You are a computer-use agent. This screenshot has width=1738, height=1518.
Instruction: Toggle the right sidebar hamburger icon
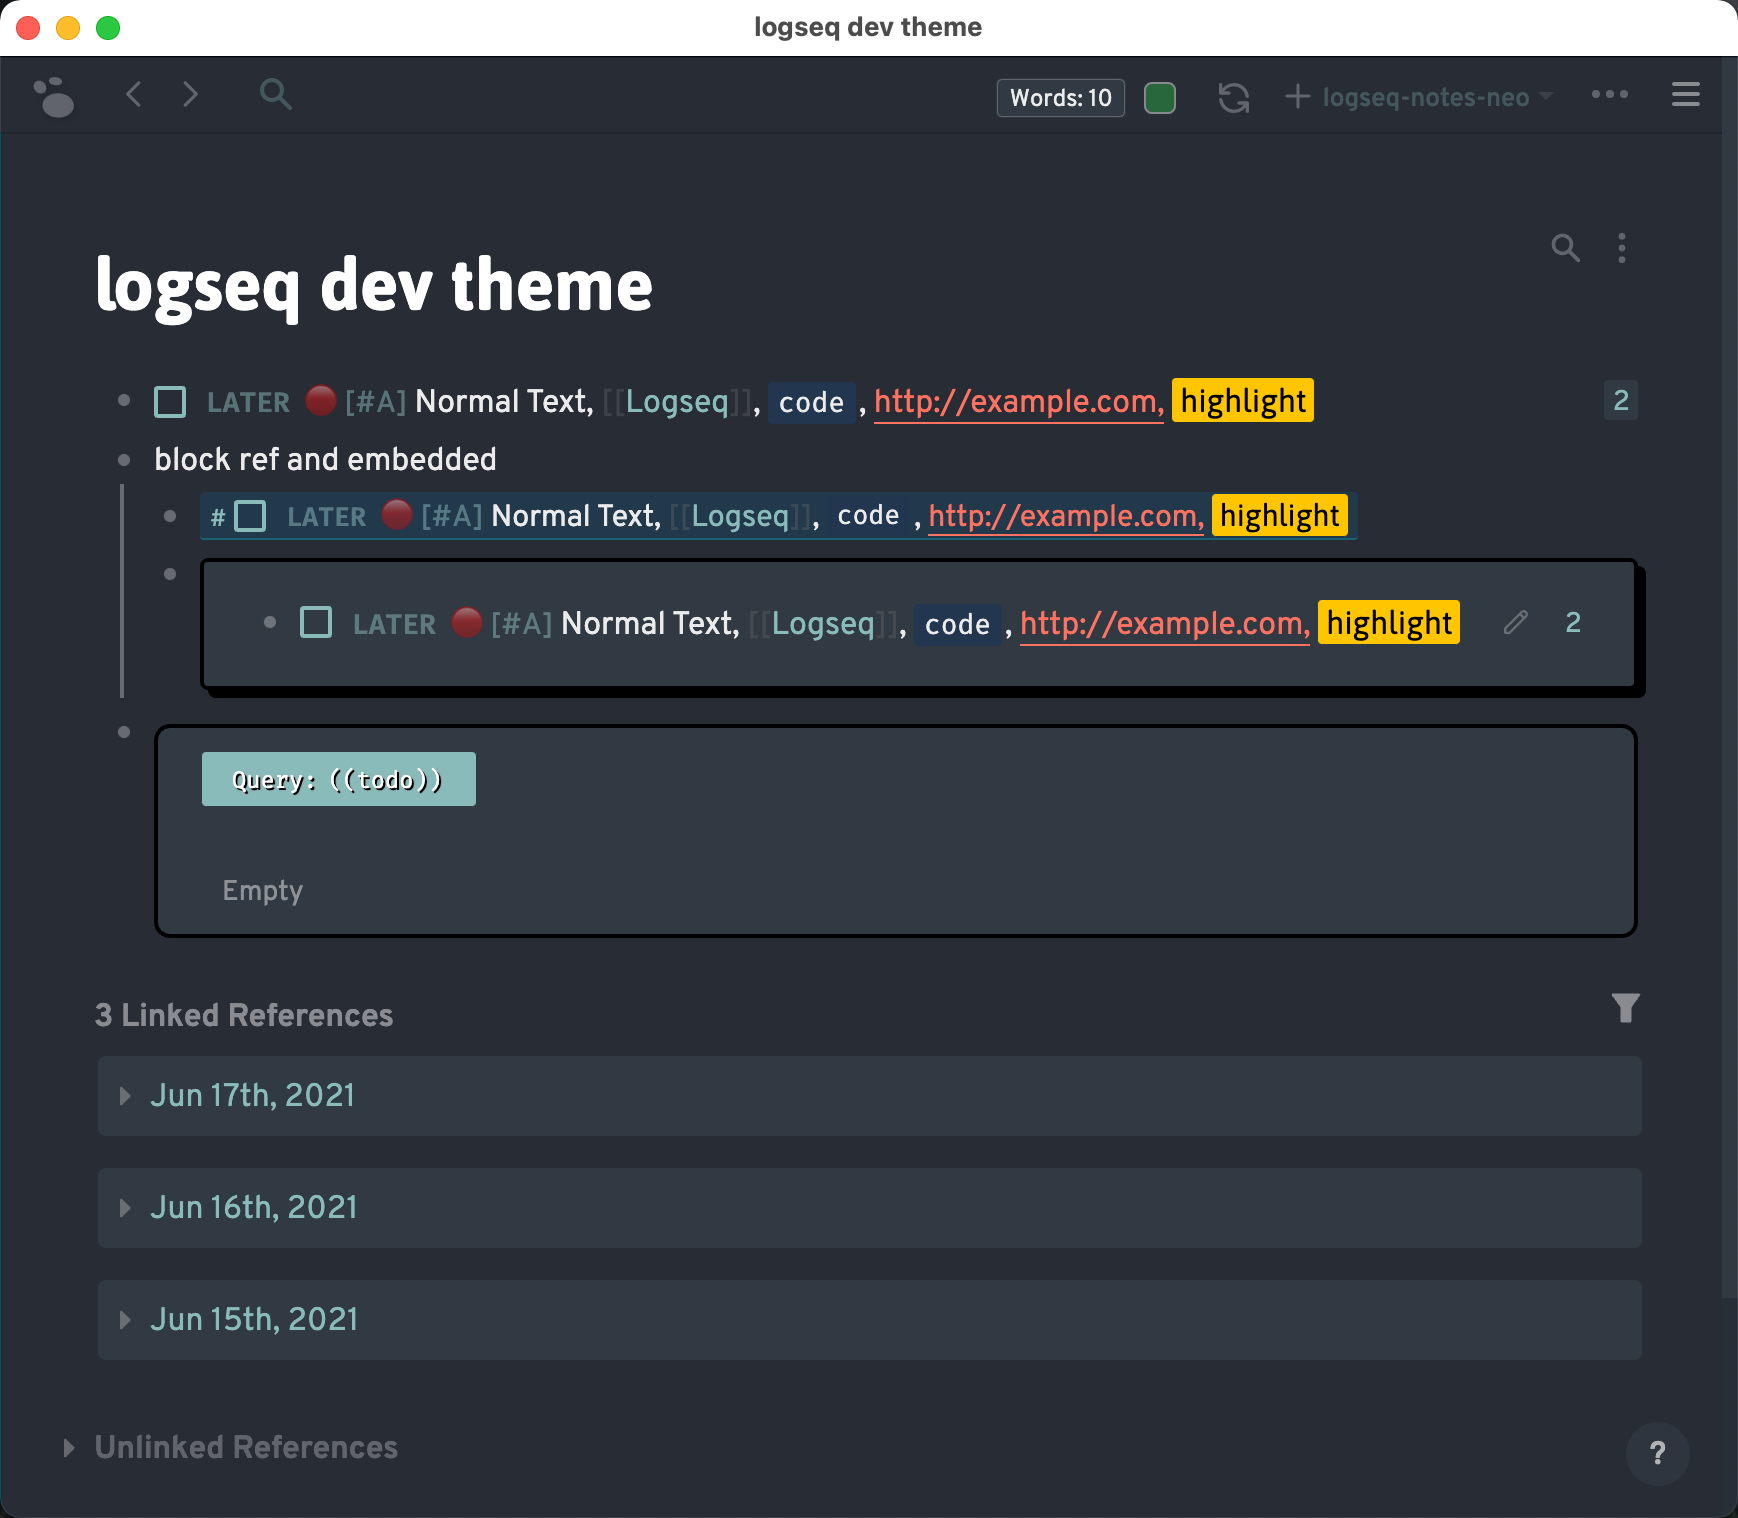pyautogui.click(x=1685, y=94)
